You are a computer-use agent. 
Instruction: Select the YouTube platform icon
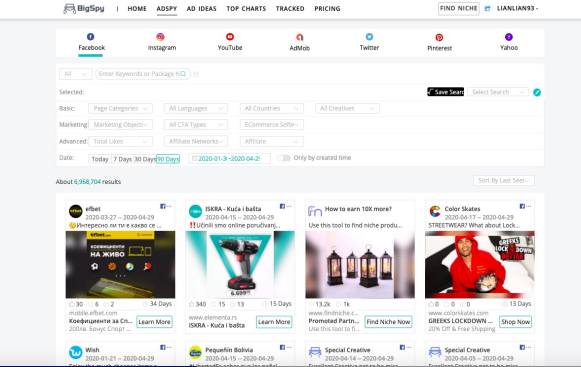click(230, 37)
